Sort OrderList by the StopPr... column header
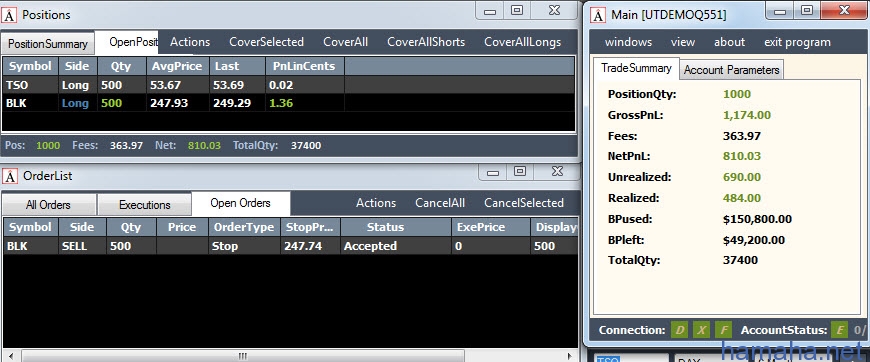Image resolution: width=870 pixels, height=362 pixels. coord(310,227)
